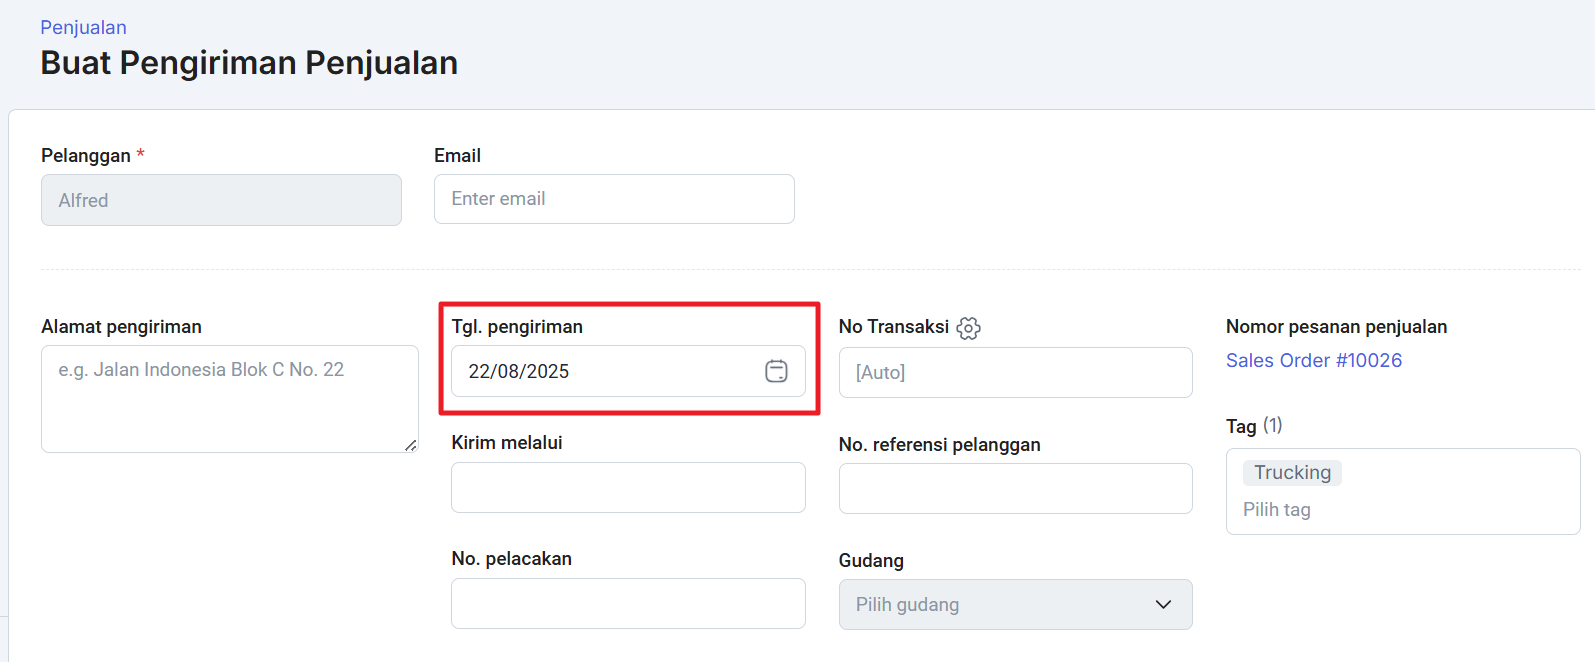Viewport: 1595px width, 662px height.
Task: Click the Tag count indicator (1)
Action: point(1272,425)
